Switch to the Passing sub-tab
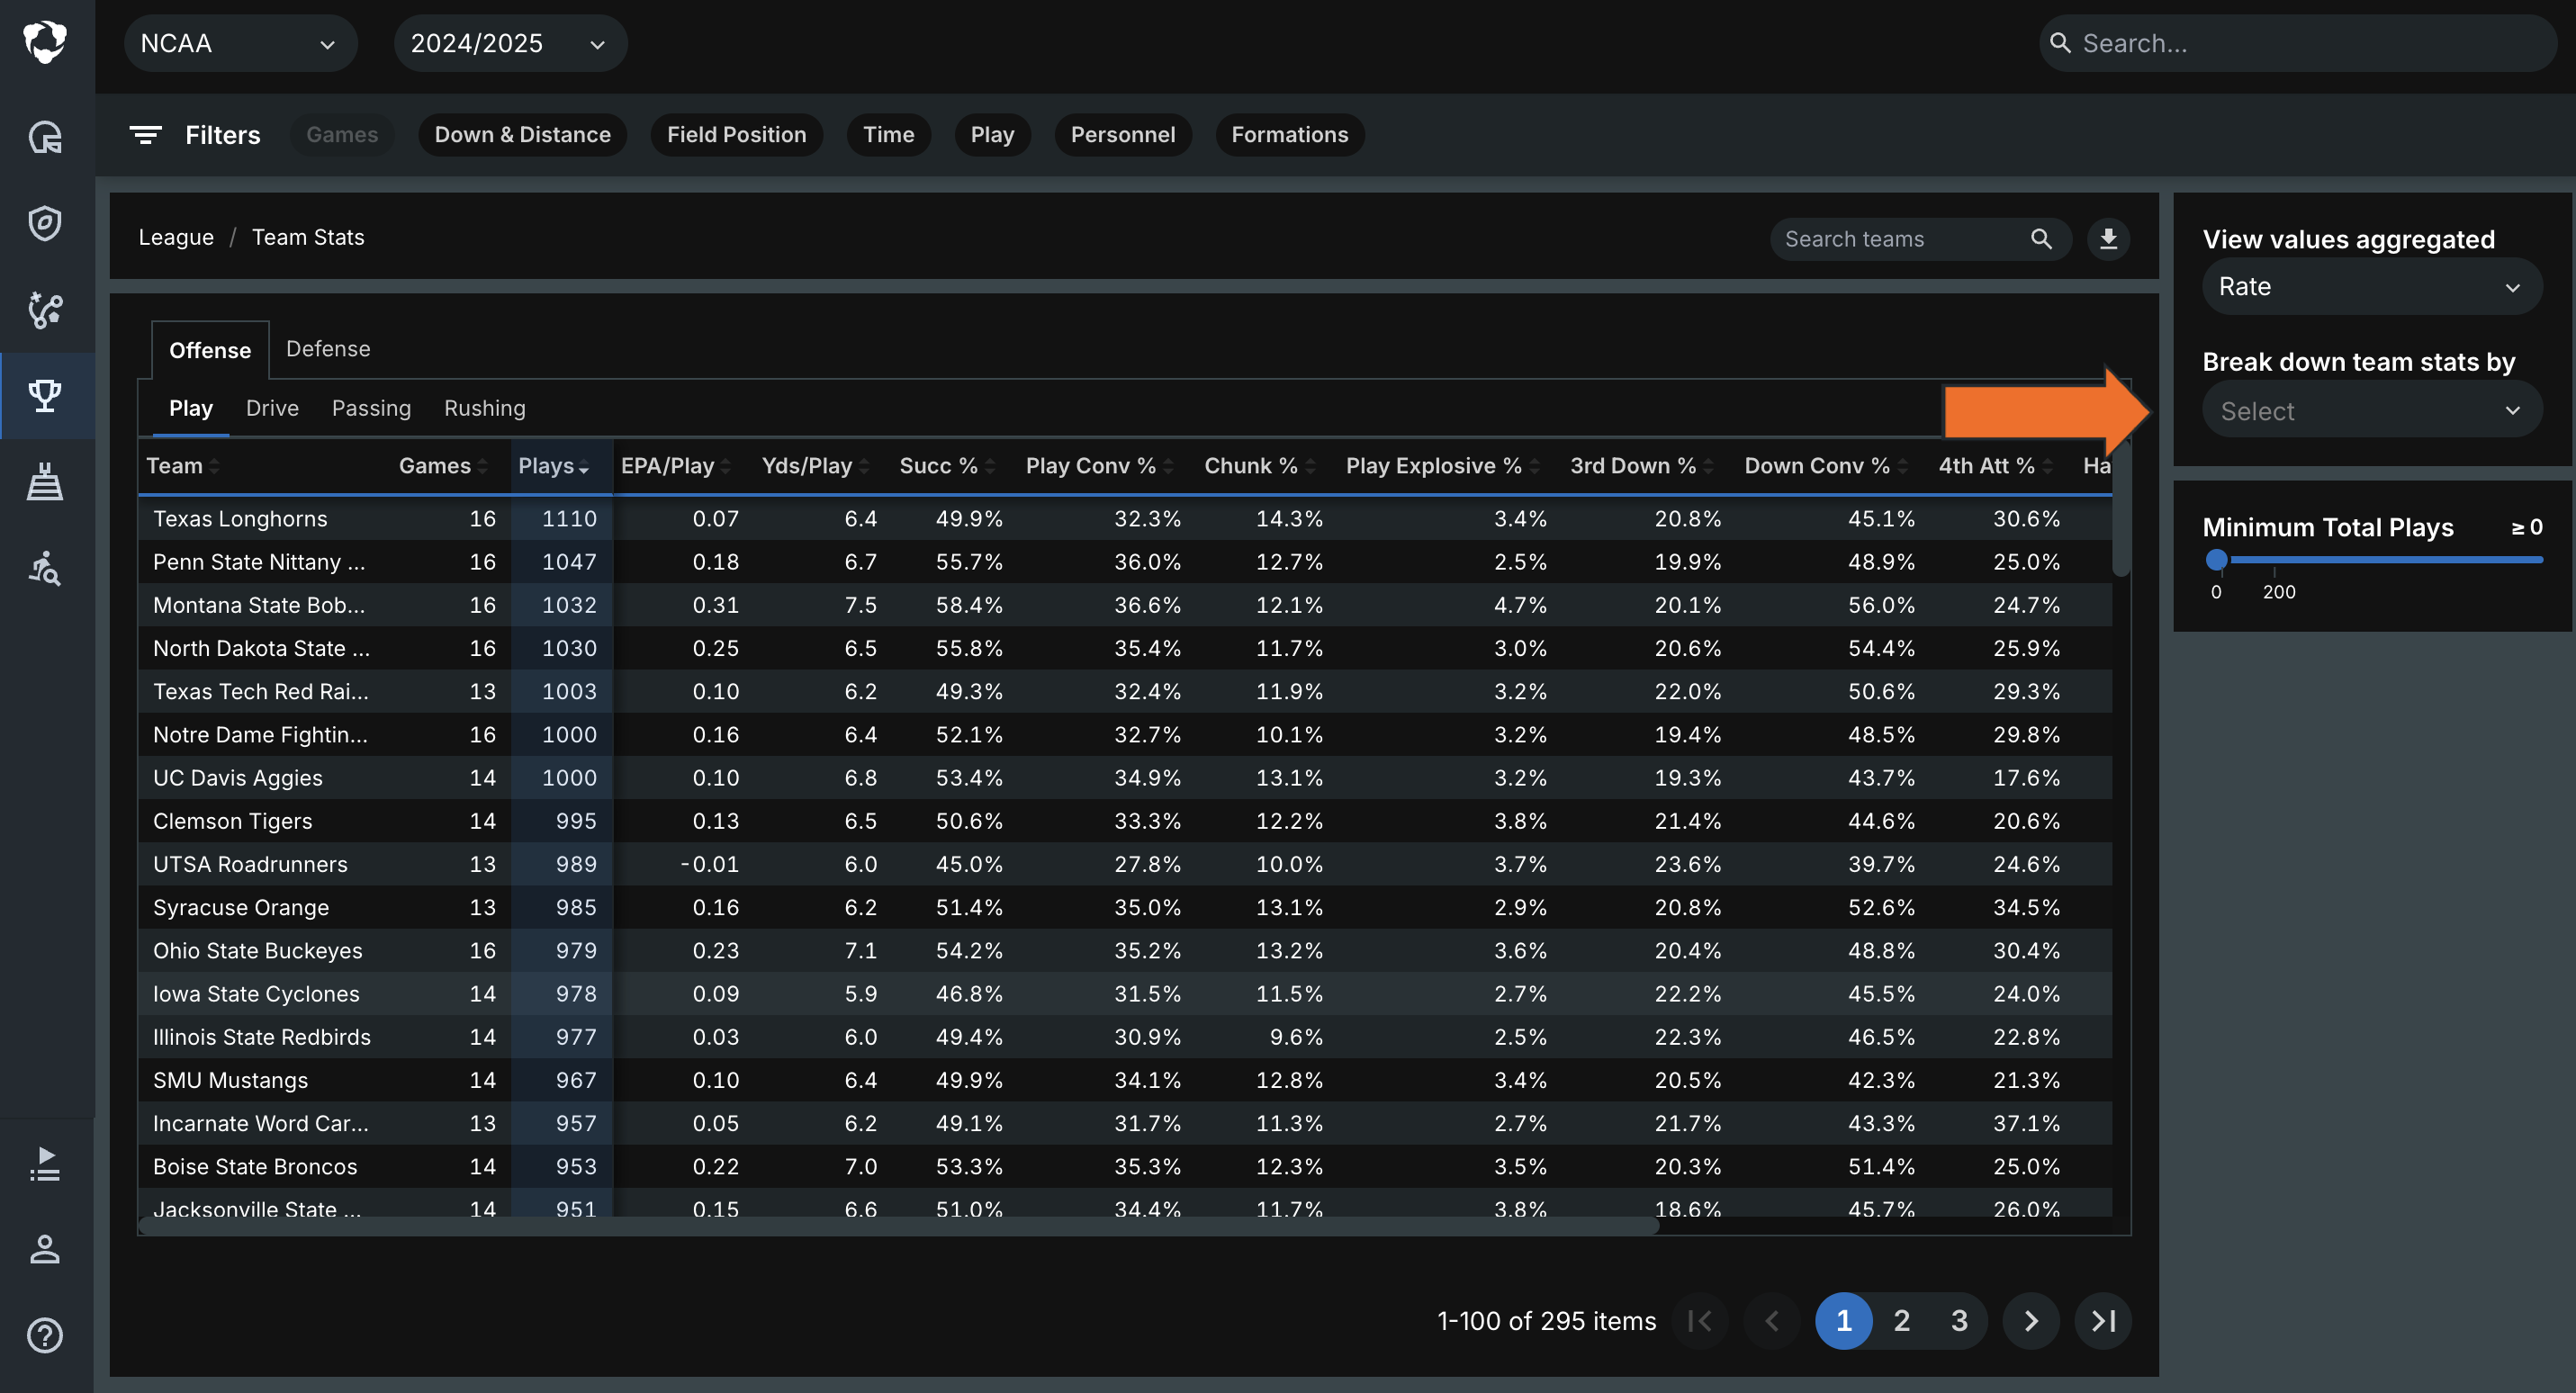This screenshot has width=2576, height=1393. pyautogui.click(x=371, y=408)
